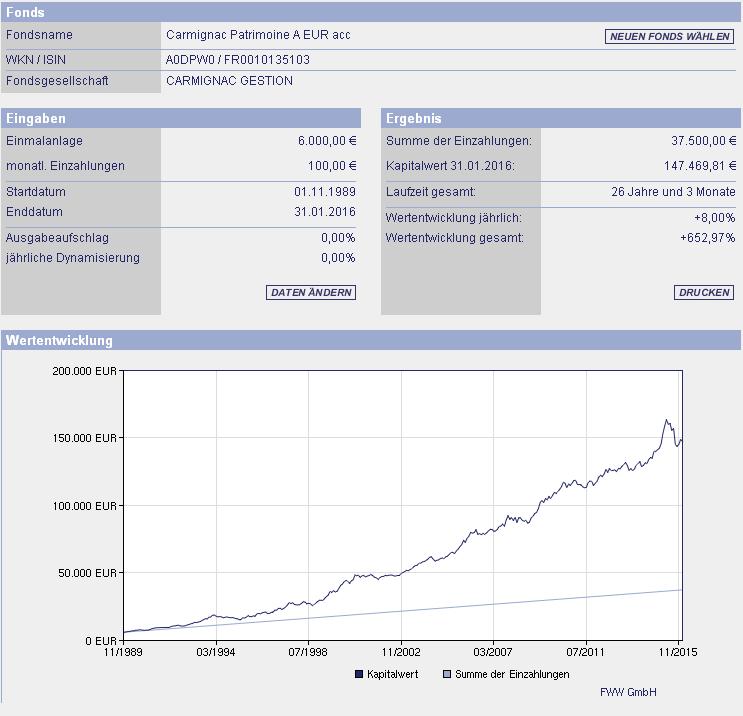This screenshot has height=716, width=743.
Task: Click the Kapitalwert legend color square
Action: coord(359,674)
